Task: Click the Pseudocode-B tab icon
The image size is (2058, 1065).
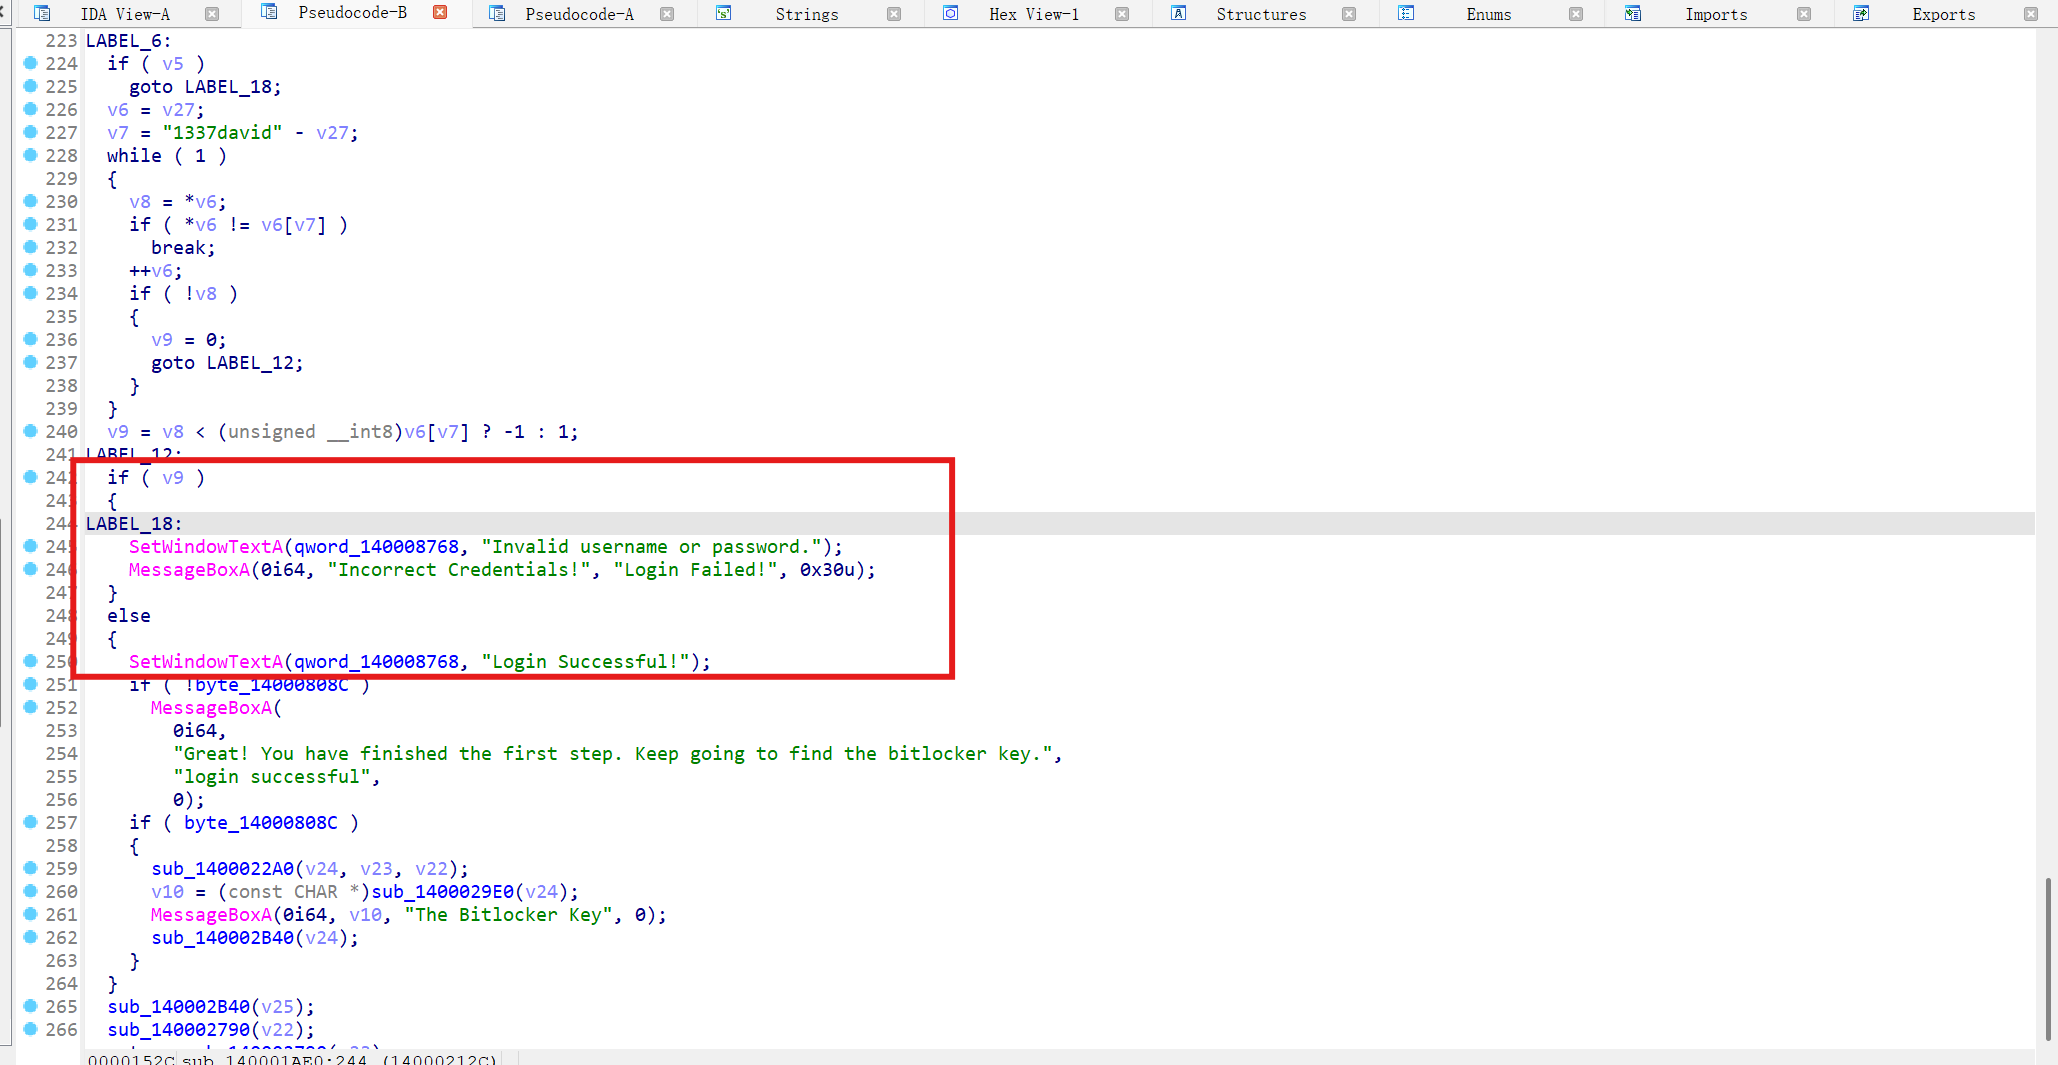Action: [268, 12]
